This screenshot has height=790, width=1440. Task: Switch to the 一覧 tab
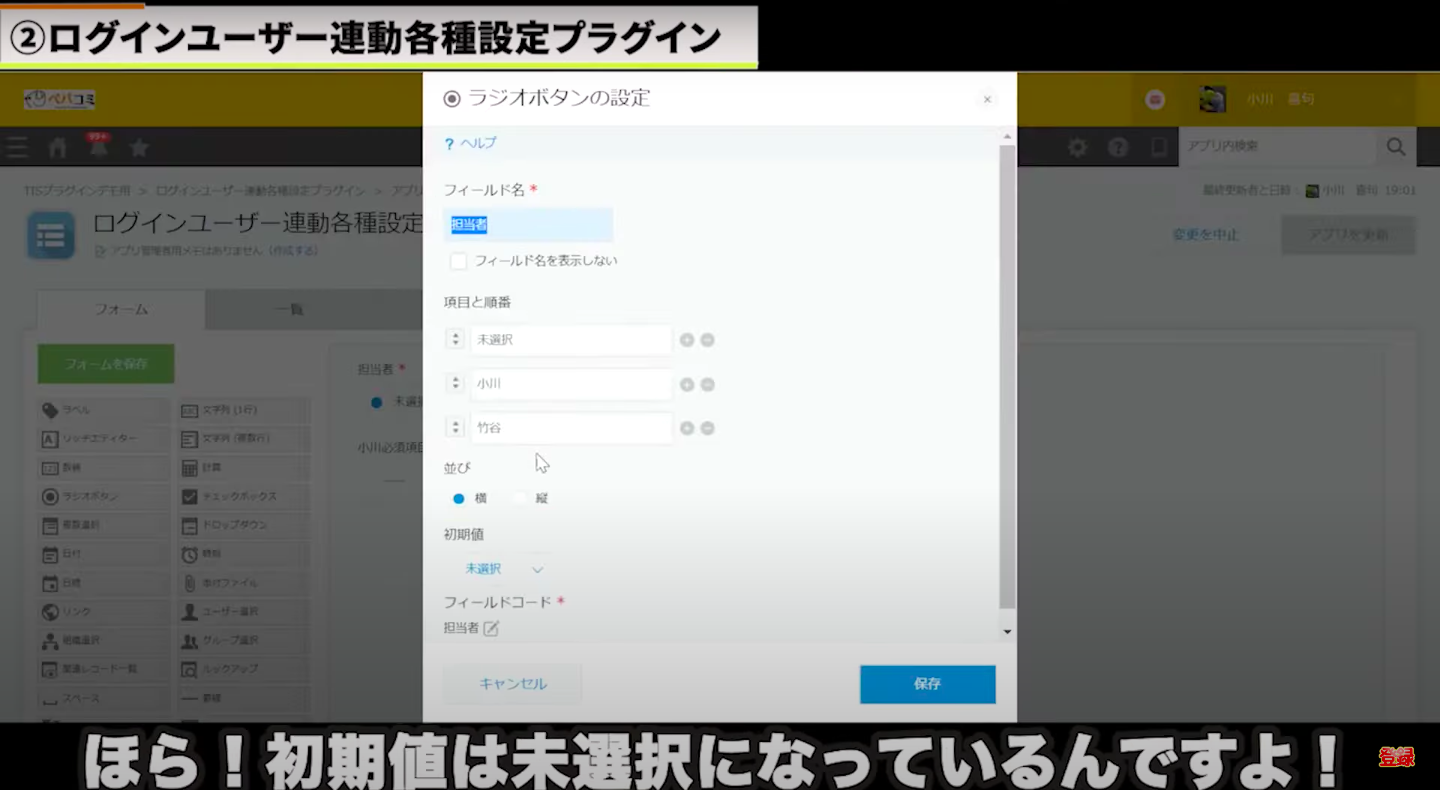[289, 309]
